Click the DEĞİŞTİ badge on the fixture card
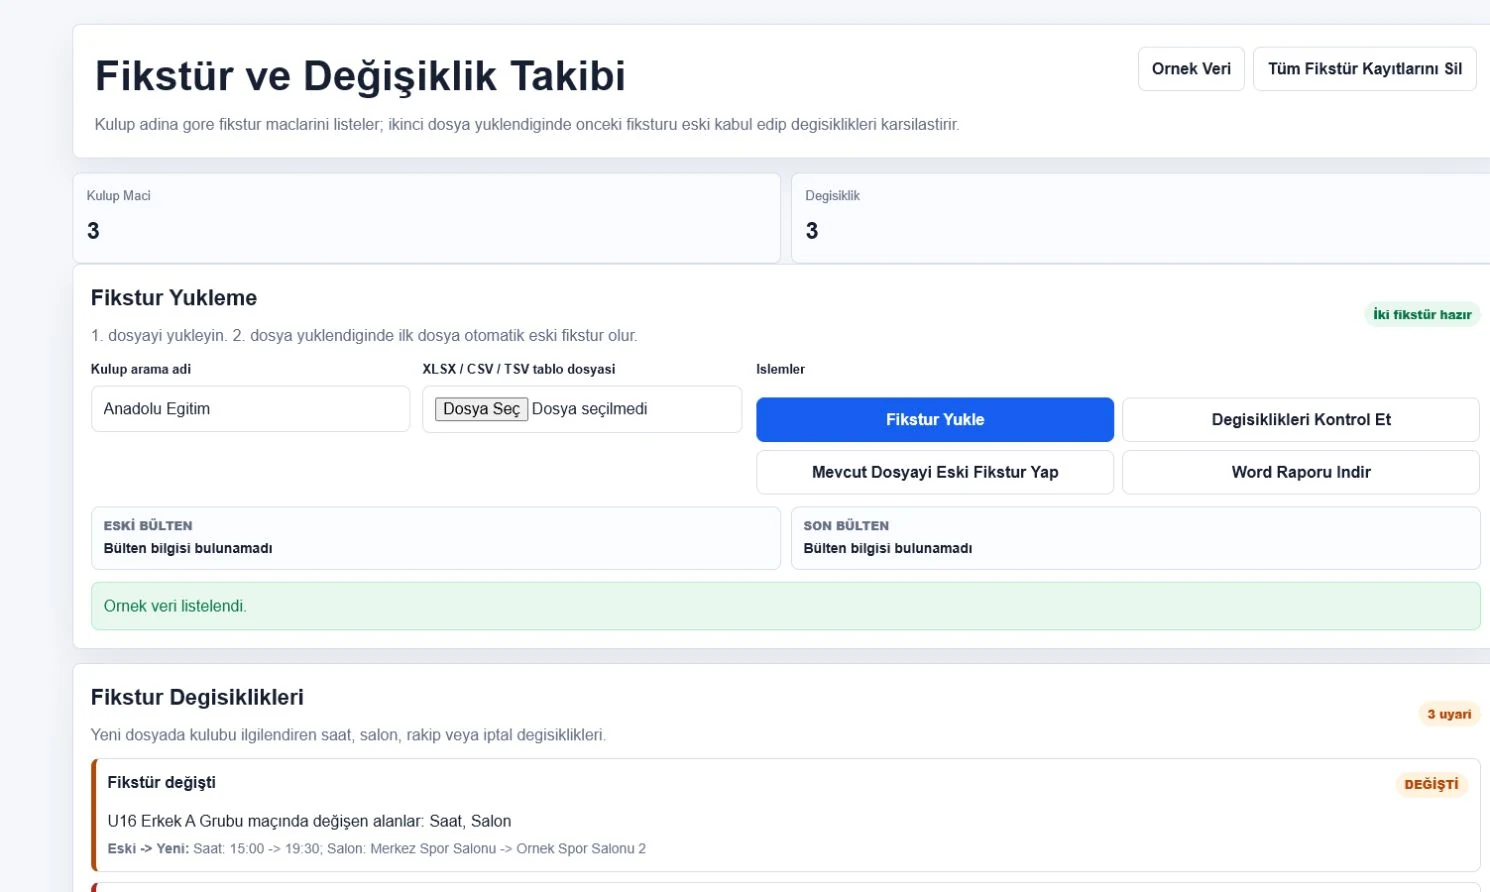 click(x=1431, y=784)
